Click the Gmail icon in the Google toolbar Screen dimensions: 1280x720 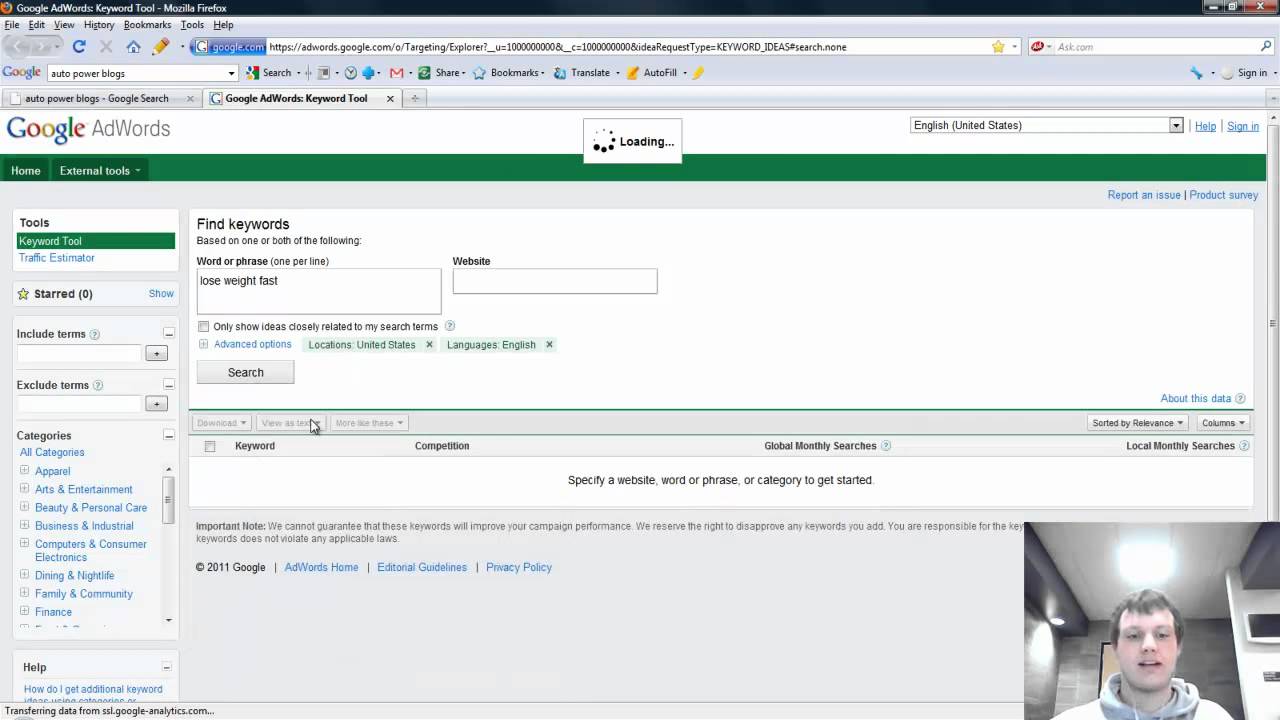point(397,73)
